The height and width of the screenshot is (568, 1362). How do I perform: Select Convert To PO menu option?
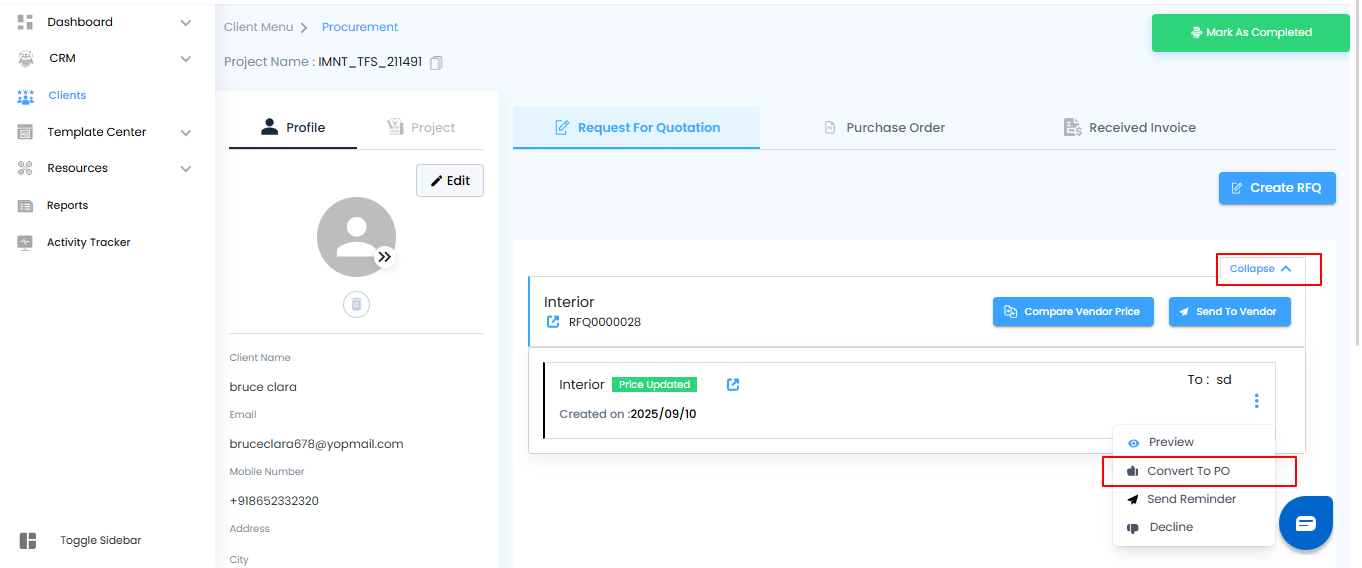pyautogui.click(x=1188, y=471)
